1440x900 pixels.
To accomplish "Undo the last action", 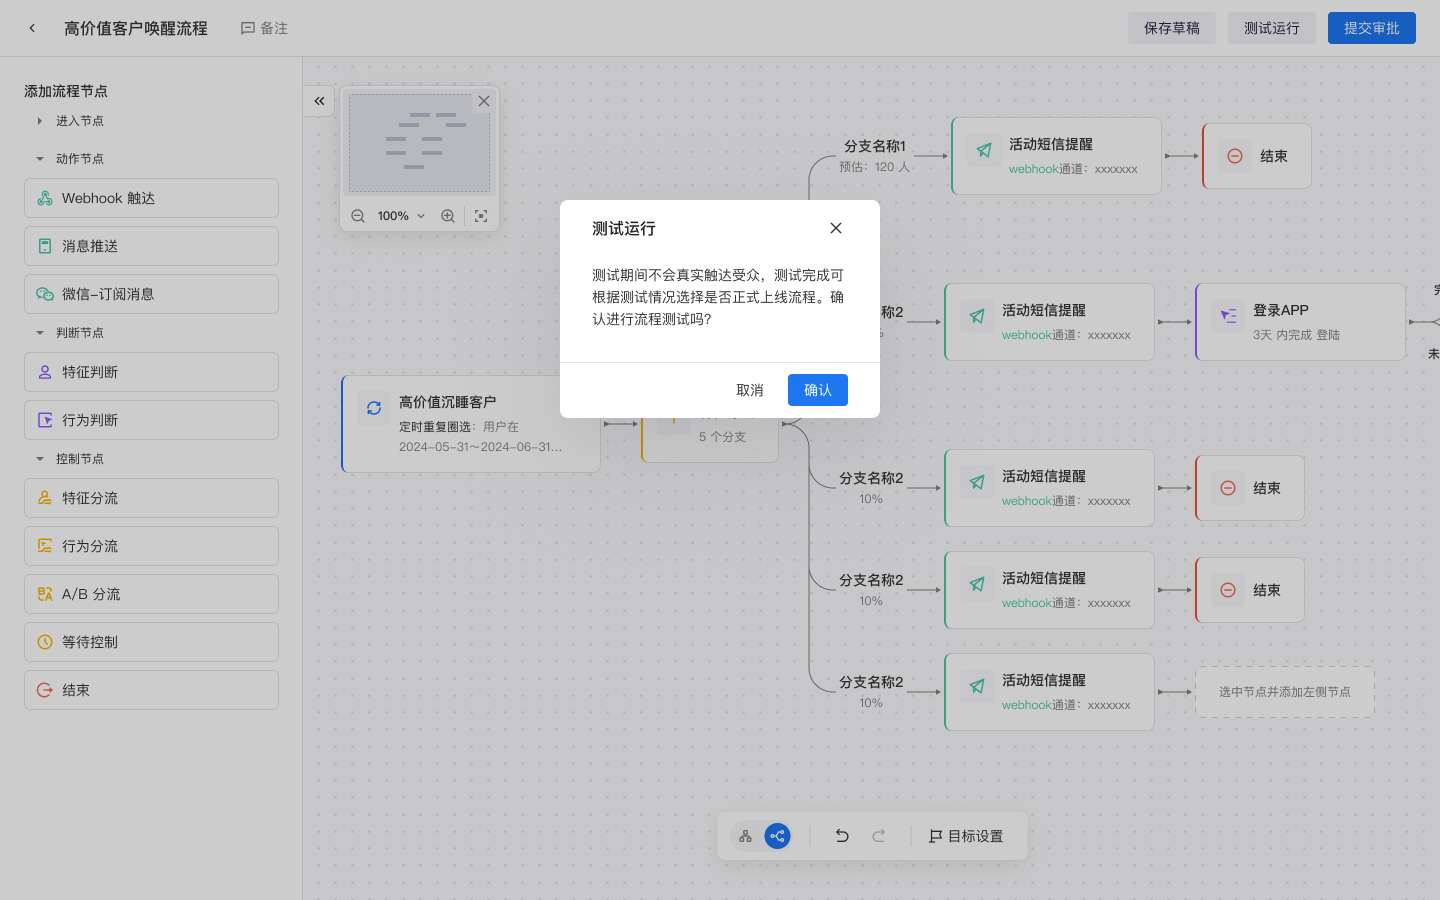I will tap(842, 836).
